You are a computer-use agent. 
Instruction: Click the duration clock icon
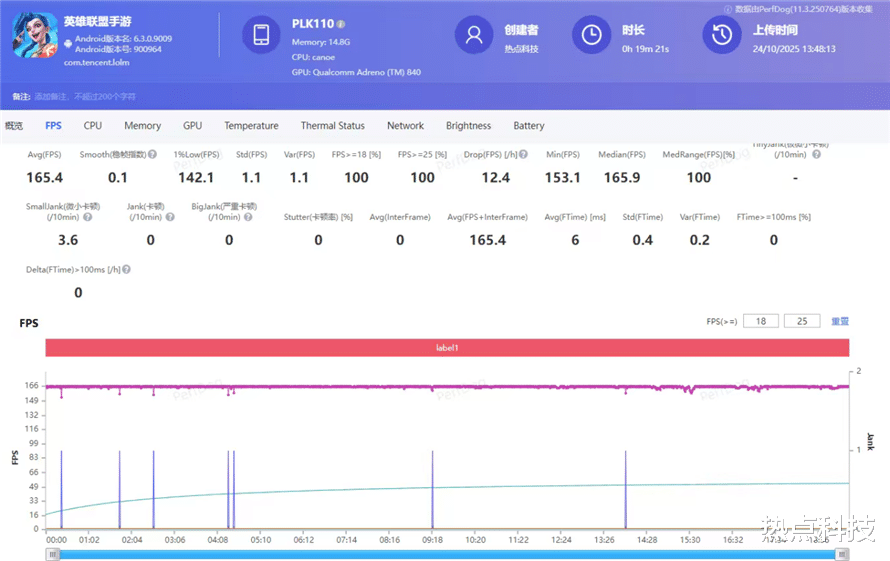[591, 35]
